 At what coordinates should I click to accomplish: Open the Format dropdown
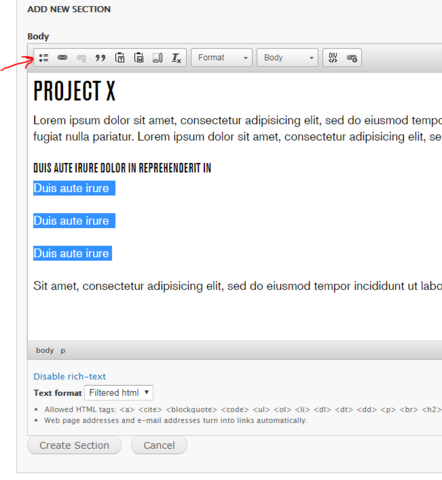(222, 58)
